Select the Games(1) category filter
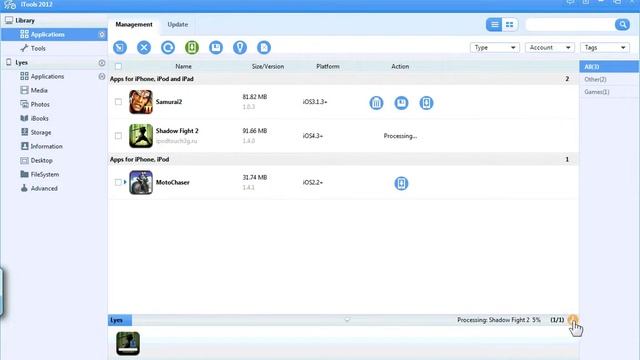This screenshot has width=640, height=360. click(x=609, y=92)
